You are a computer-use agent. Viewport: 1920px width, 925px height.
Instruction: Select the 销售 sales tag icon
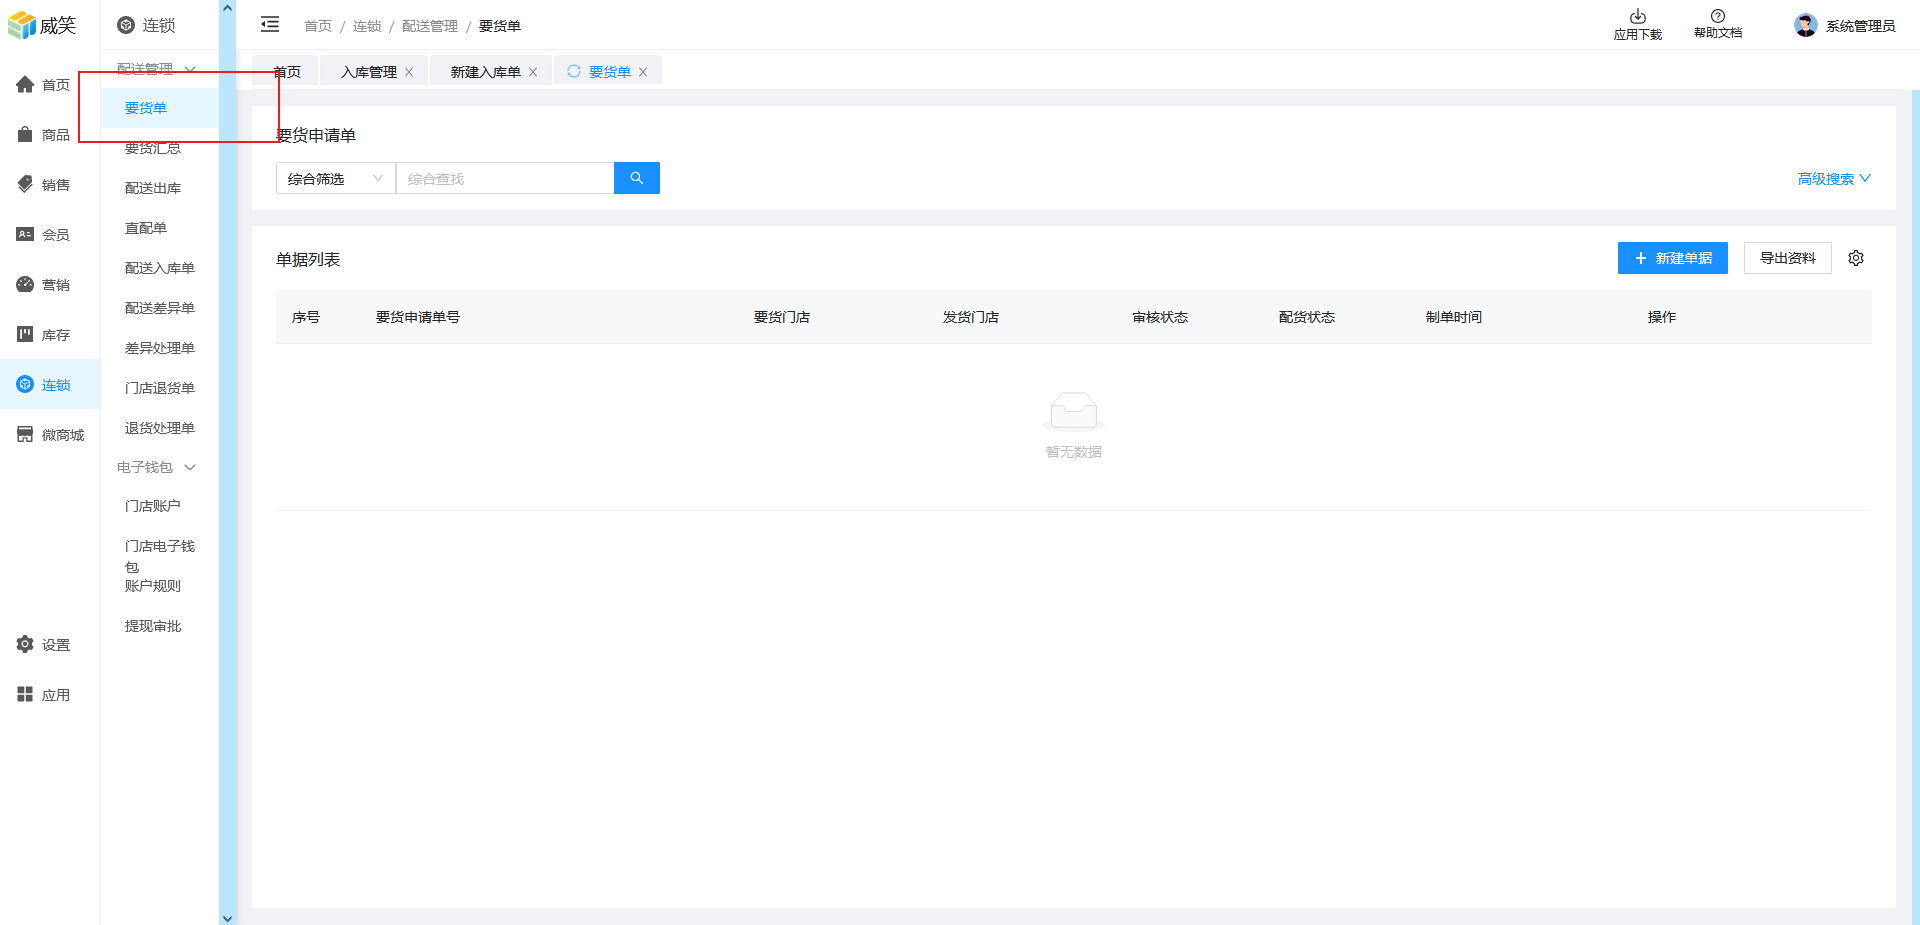click(x=25, y=185)
